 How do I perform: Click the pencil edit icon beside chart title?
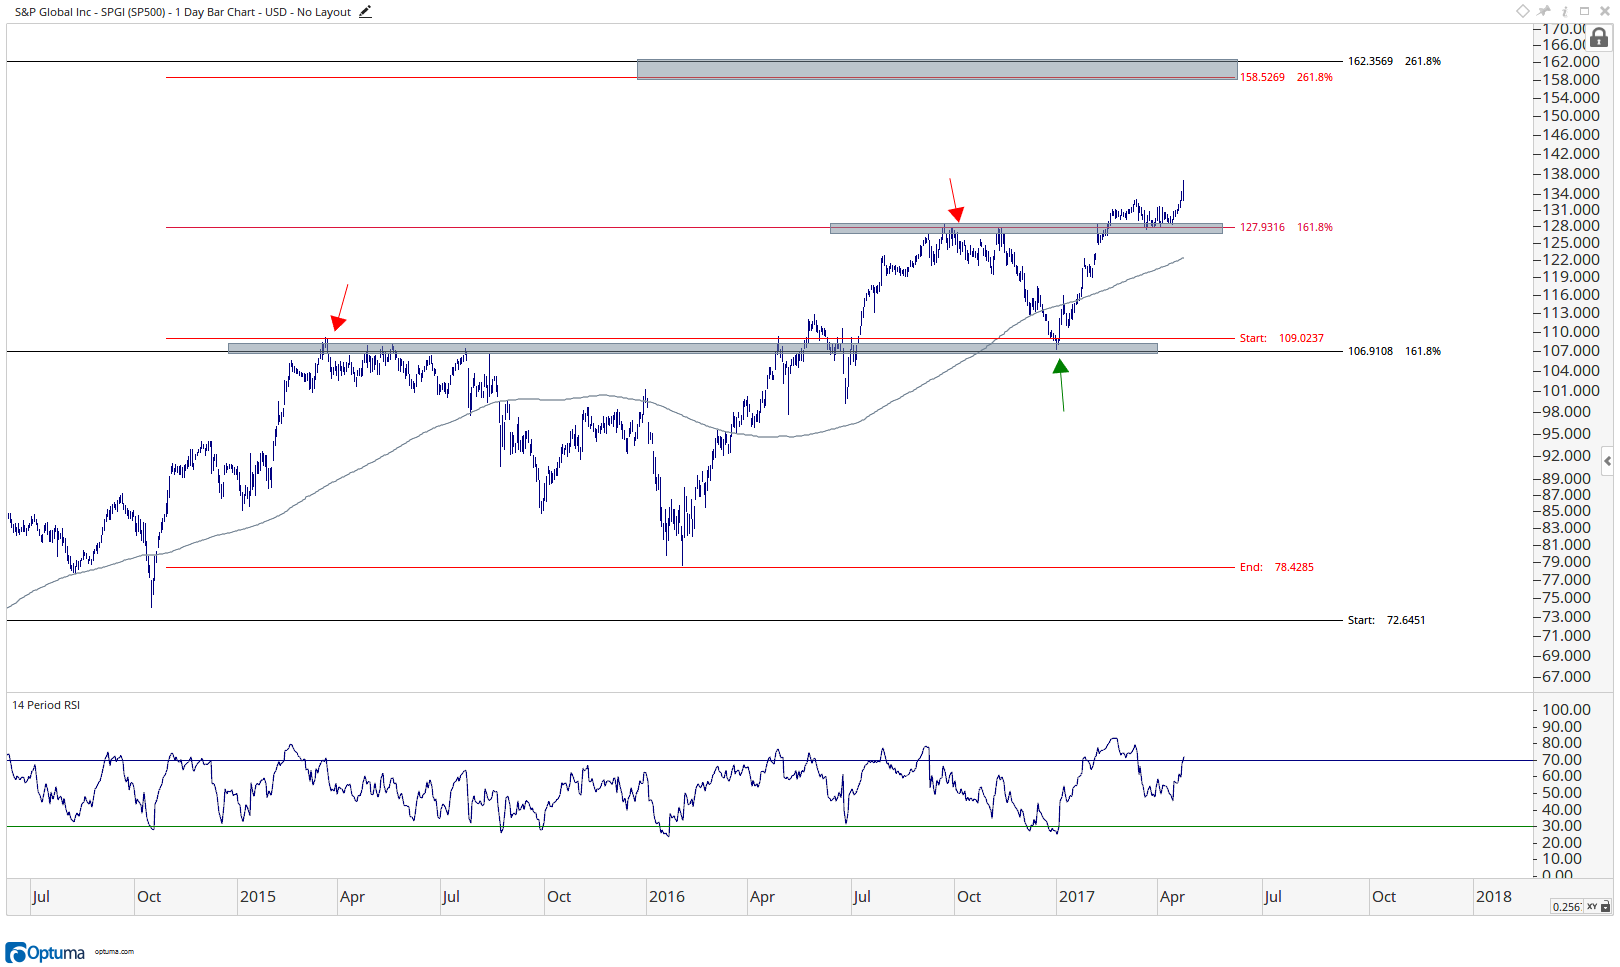(x=365, y=12)
